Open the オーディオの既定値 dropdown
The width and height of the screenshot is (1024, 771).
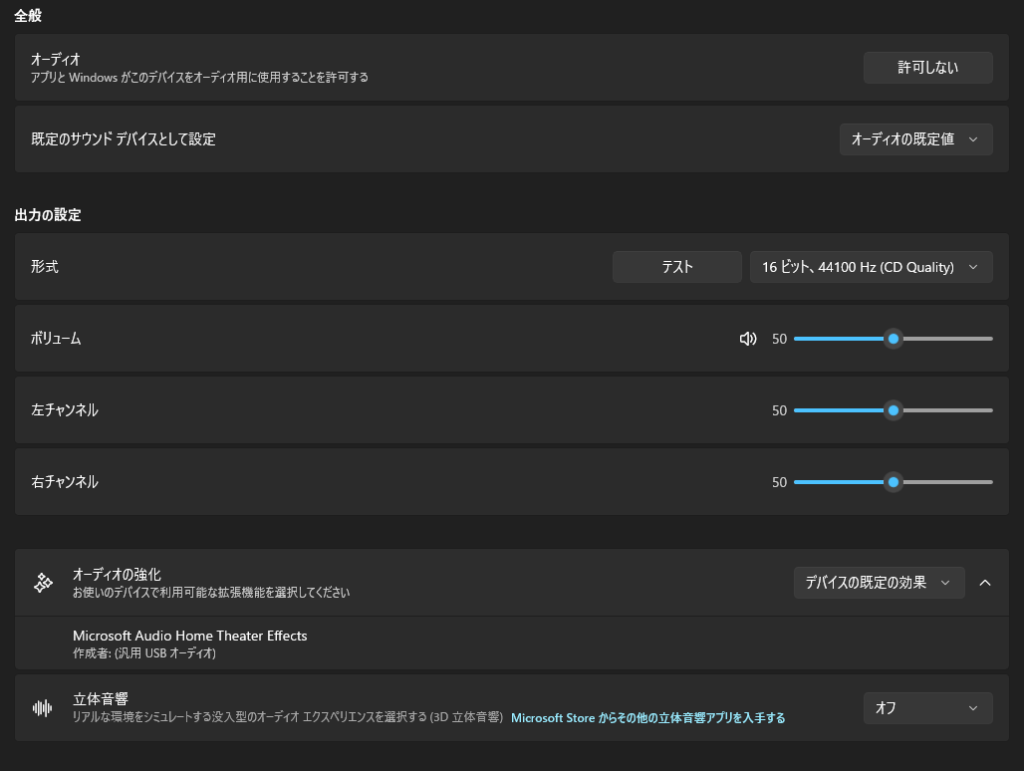(x=916, y=139)
